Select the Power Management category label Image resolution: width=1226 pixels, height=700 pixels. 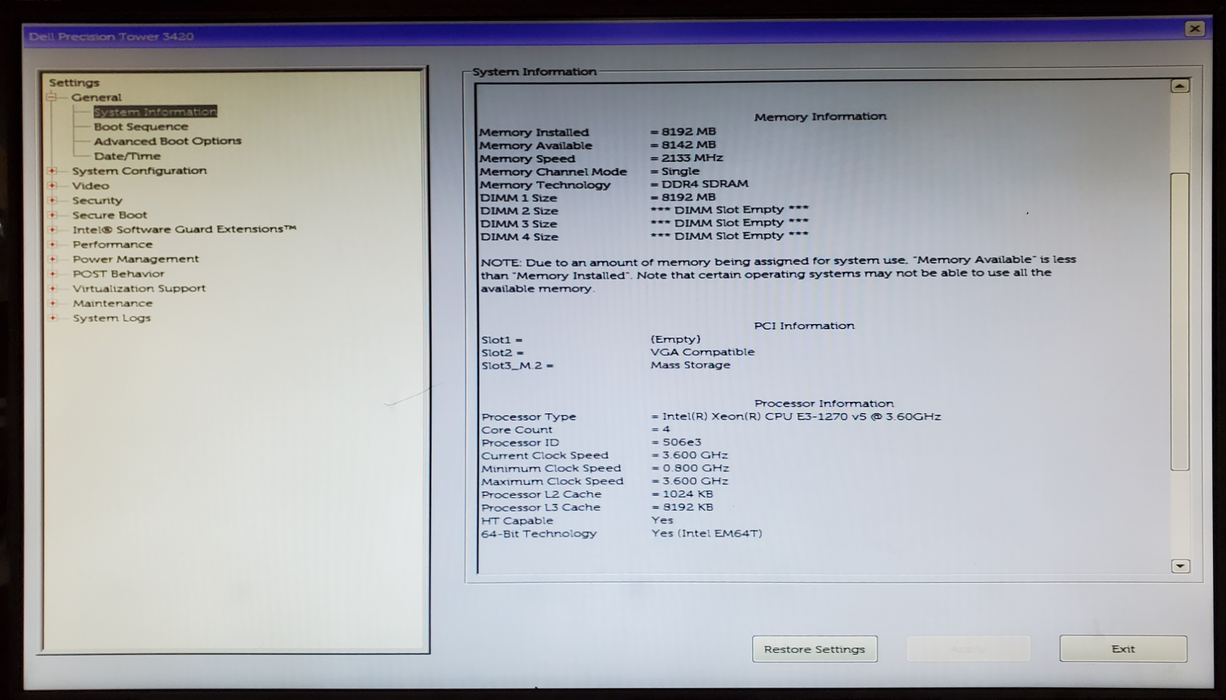tap(135, 259)
